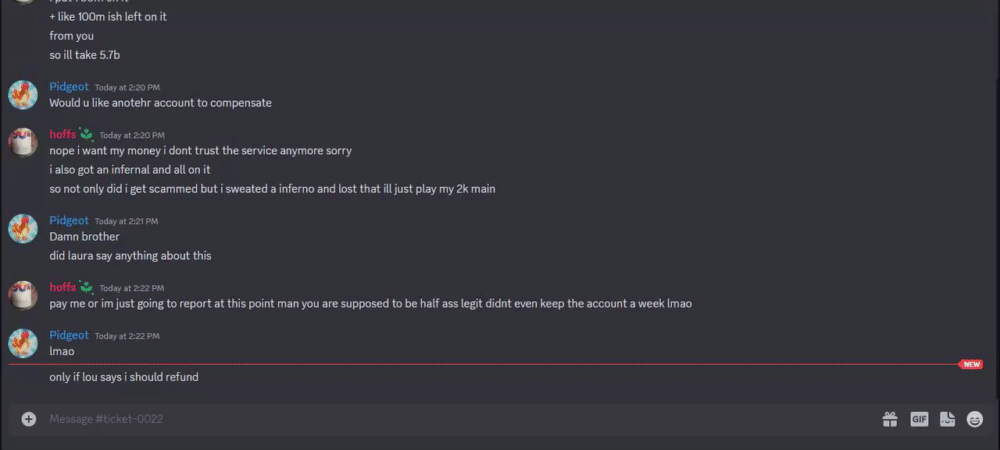Click Pidgeot's username above the "lmao" message

[x=69, y=335]
